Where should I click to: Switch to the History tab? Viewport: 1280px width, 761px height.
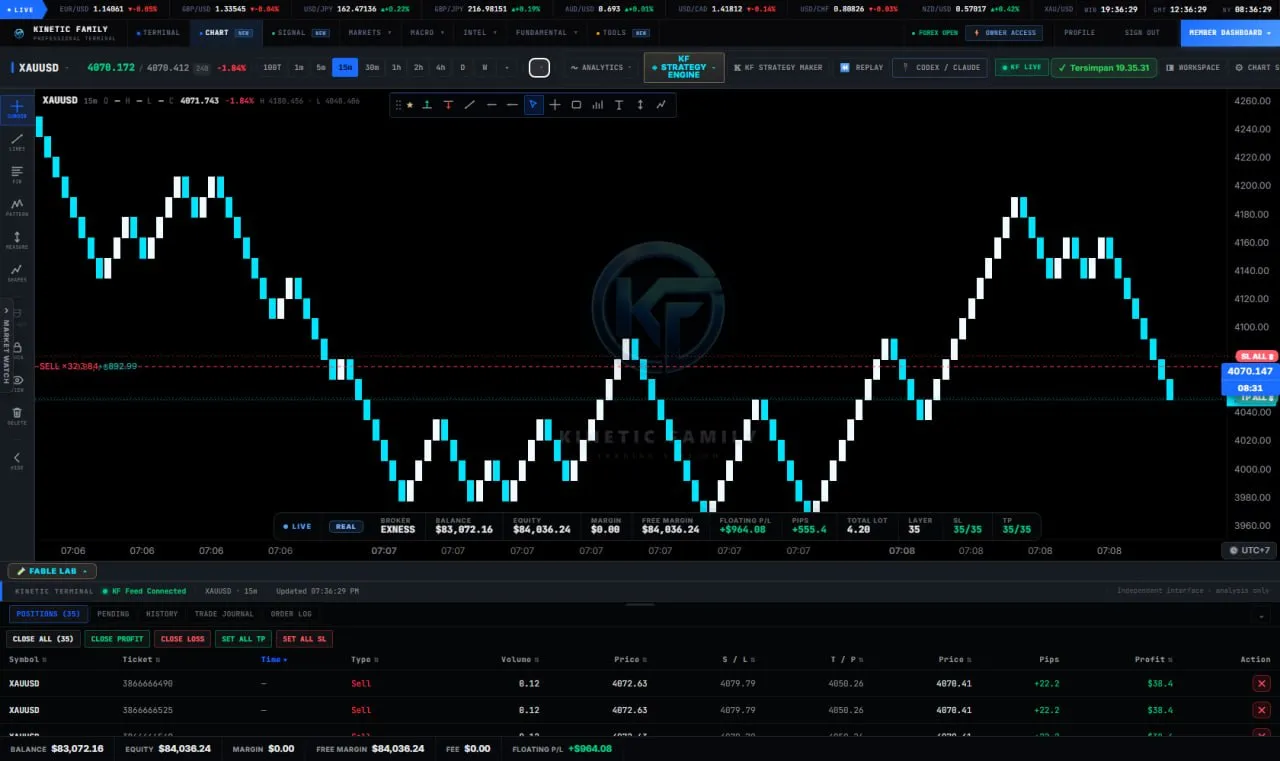162,614
